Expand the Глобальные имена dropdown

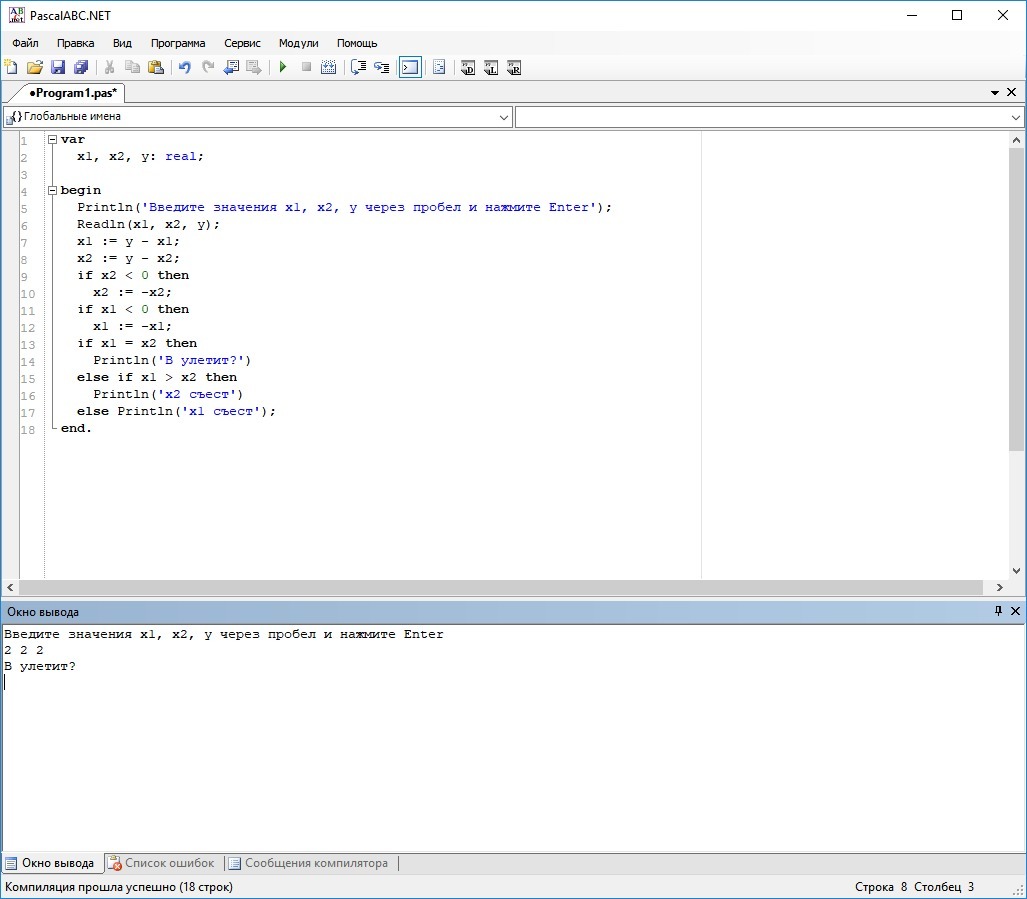coord(504,117)
